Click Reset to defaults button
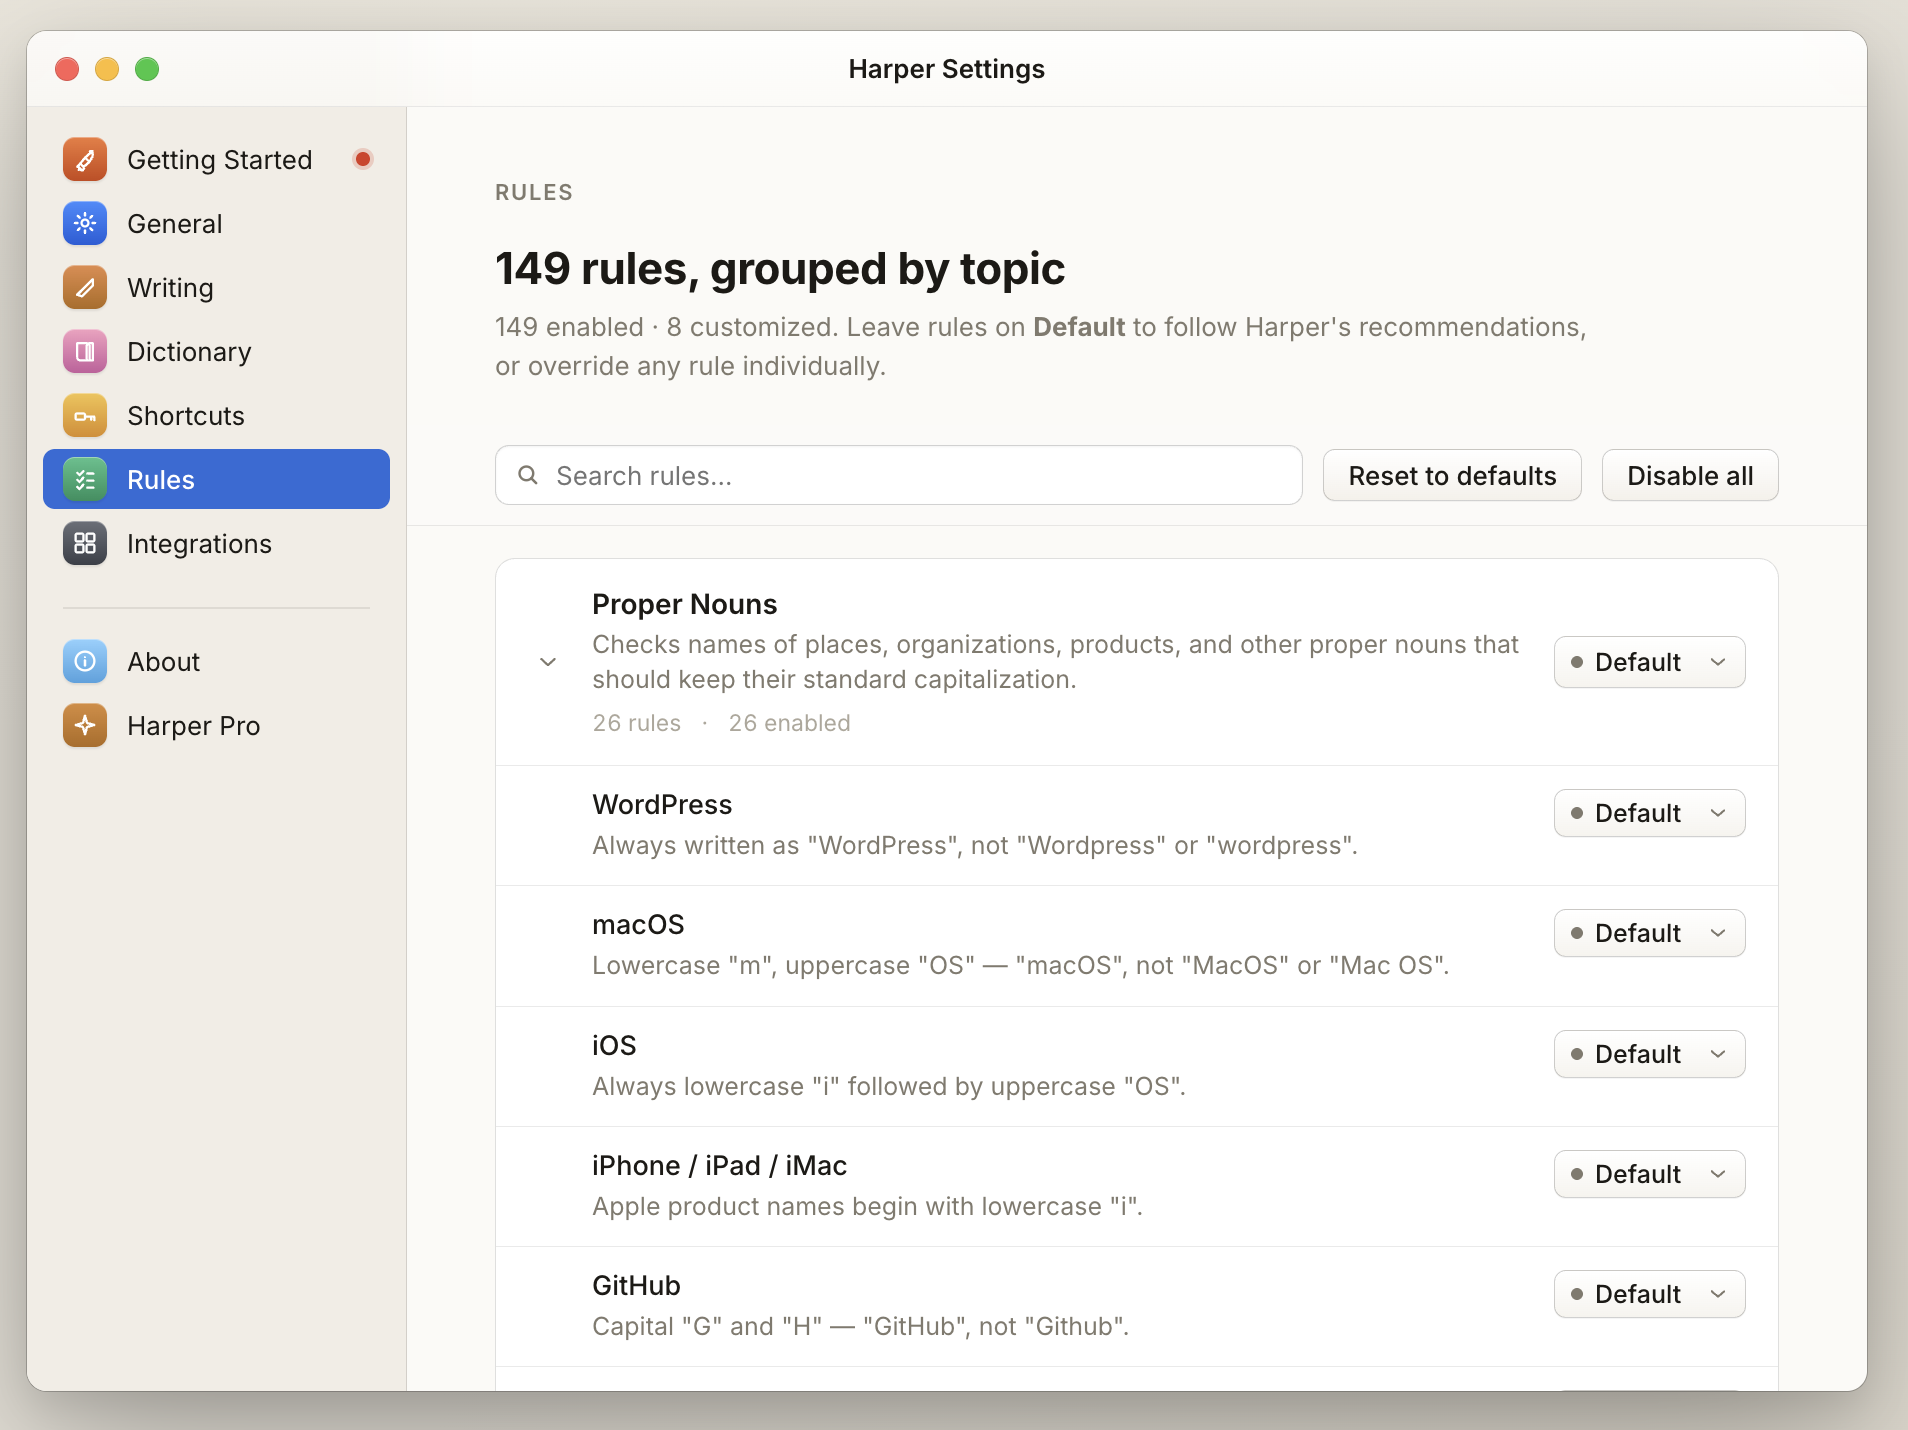 (x=1452, y=475)
